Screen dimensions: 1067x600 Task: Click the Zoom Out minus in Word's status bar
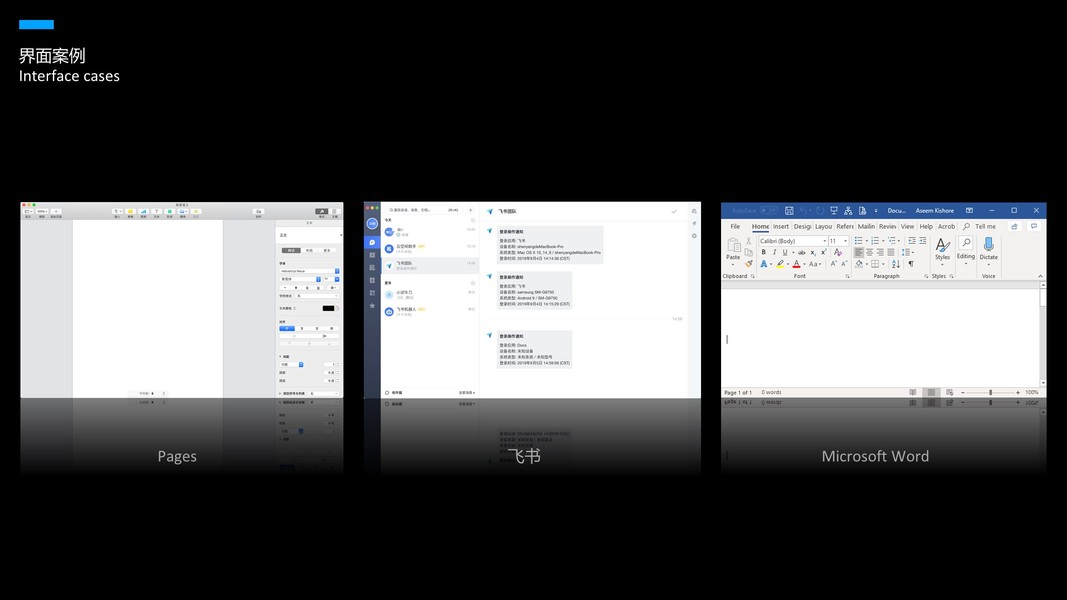coord(962,393)
